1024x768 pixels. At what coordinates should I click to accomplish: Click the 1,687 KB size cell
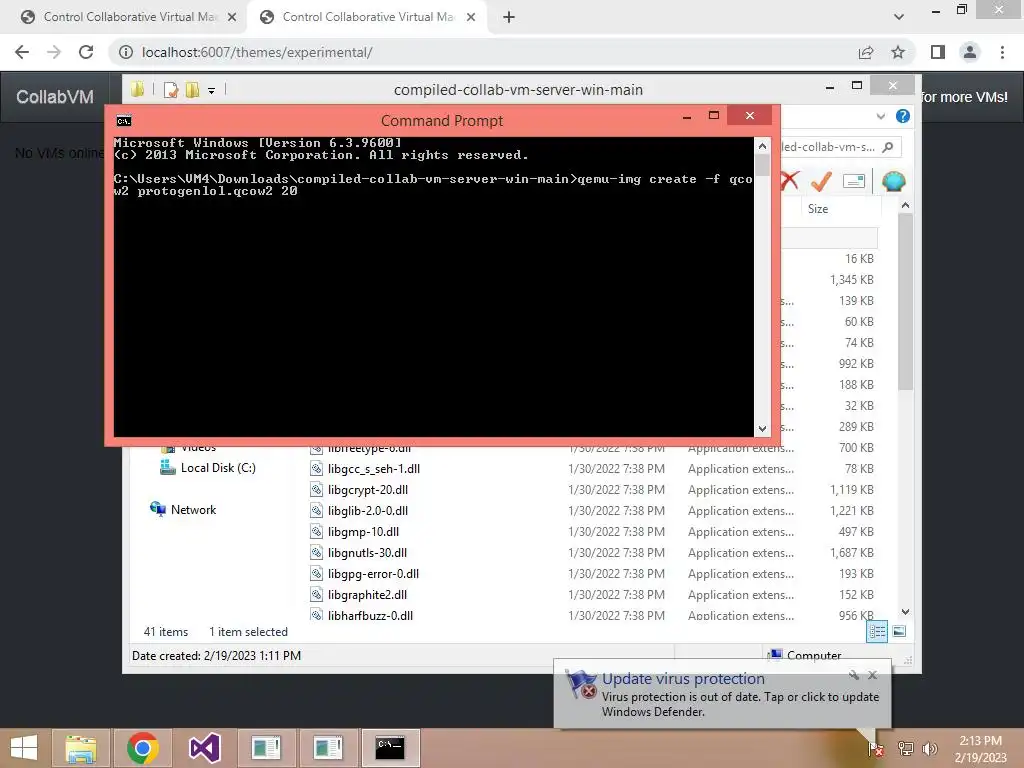[852, 552]
